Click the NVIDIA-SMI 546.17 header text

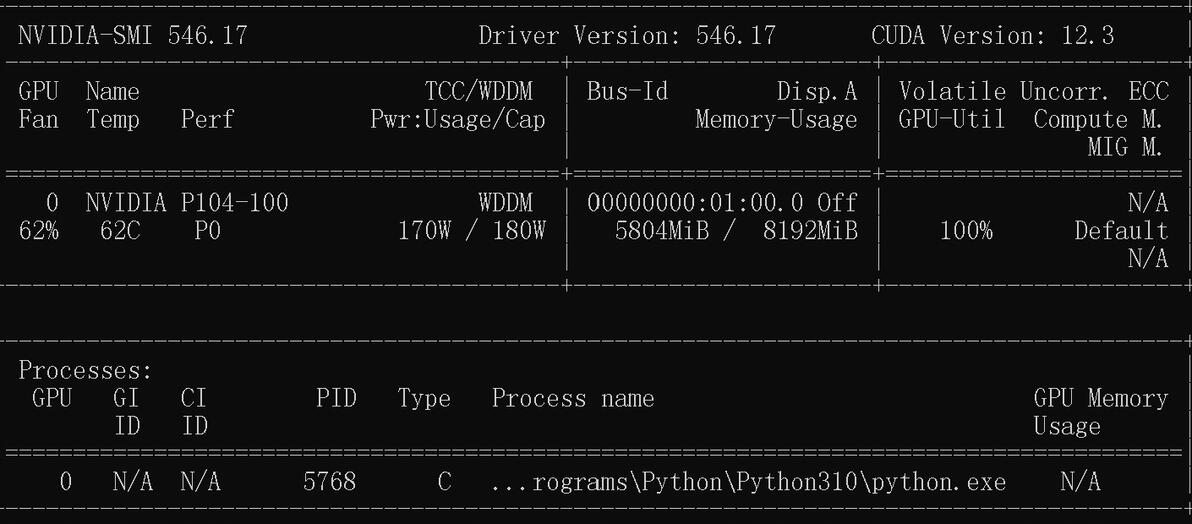click(x=132, y=37)
